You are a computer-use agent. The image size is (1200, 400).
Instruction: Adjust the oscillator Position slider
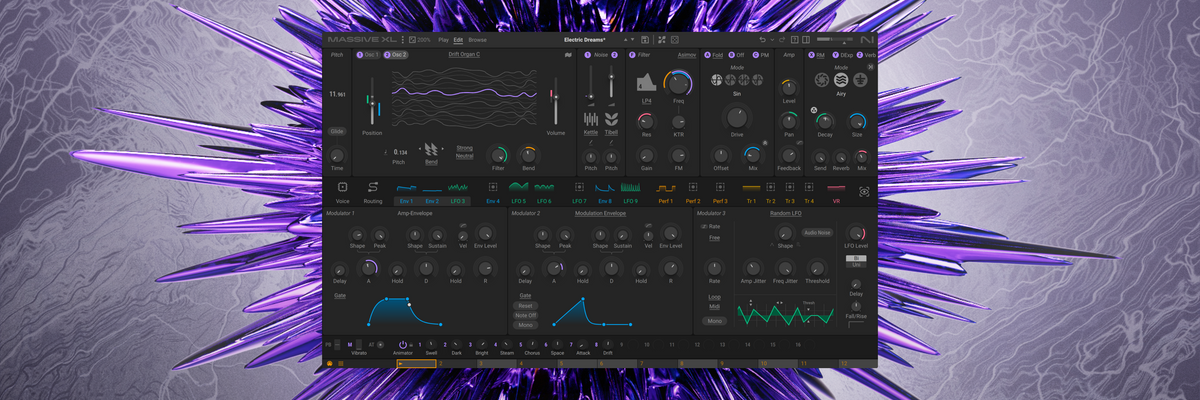pos(372,102)
